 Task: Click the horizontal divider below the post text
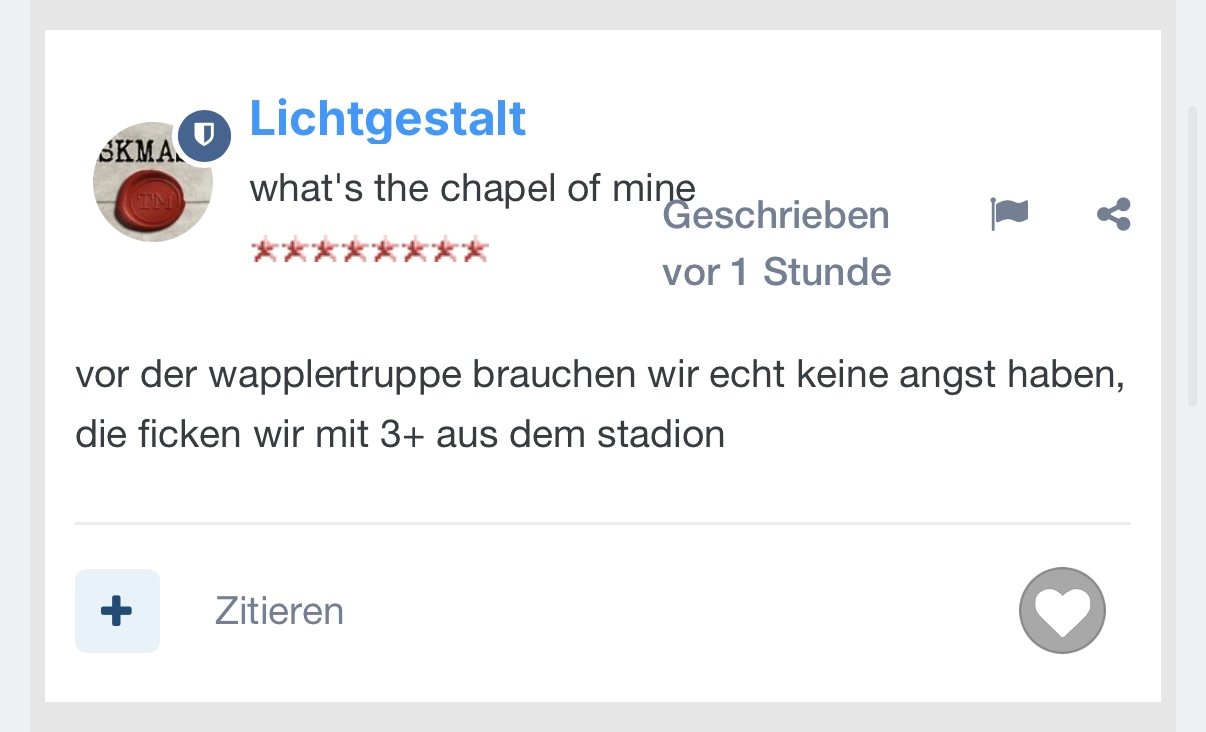[x=602, y=523]
